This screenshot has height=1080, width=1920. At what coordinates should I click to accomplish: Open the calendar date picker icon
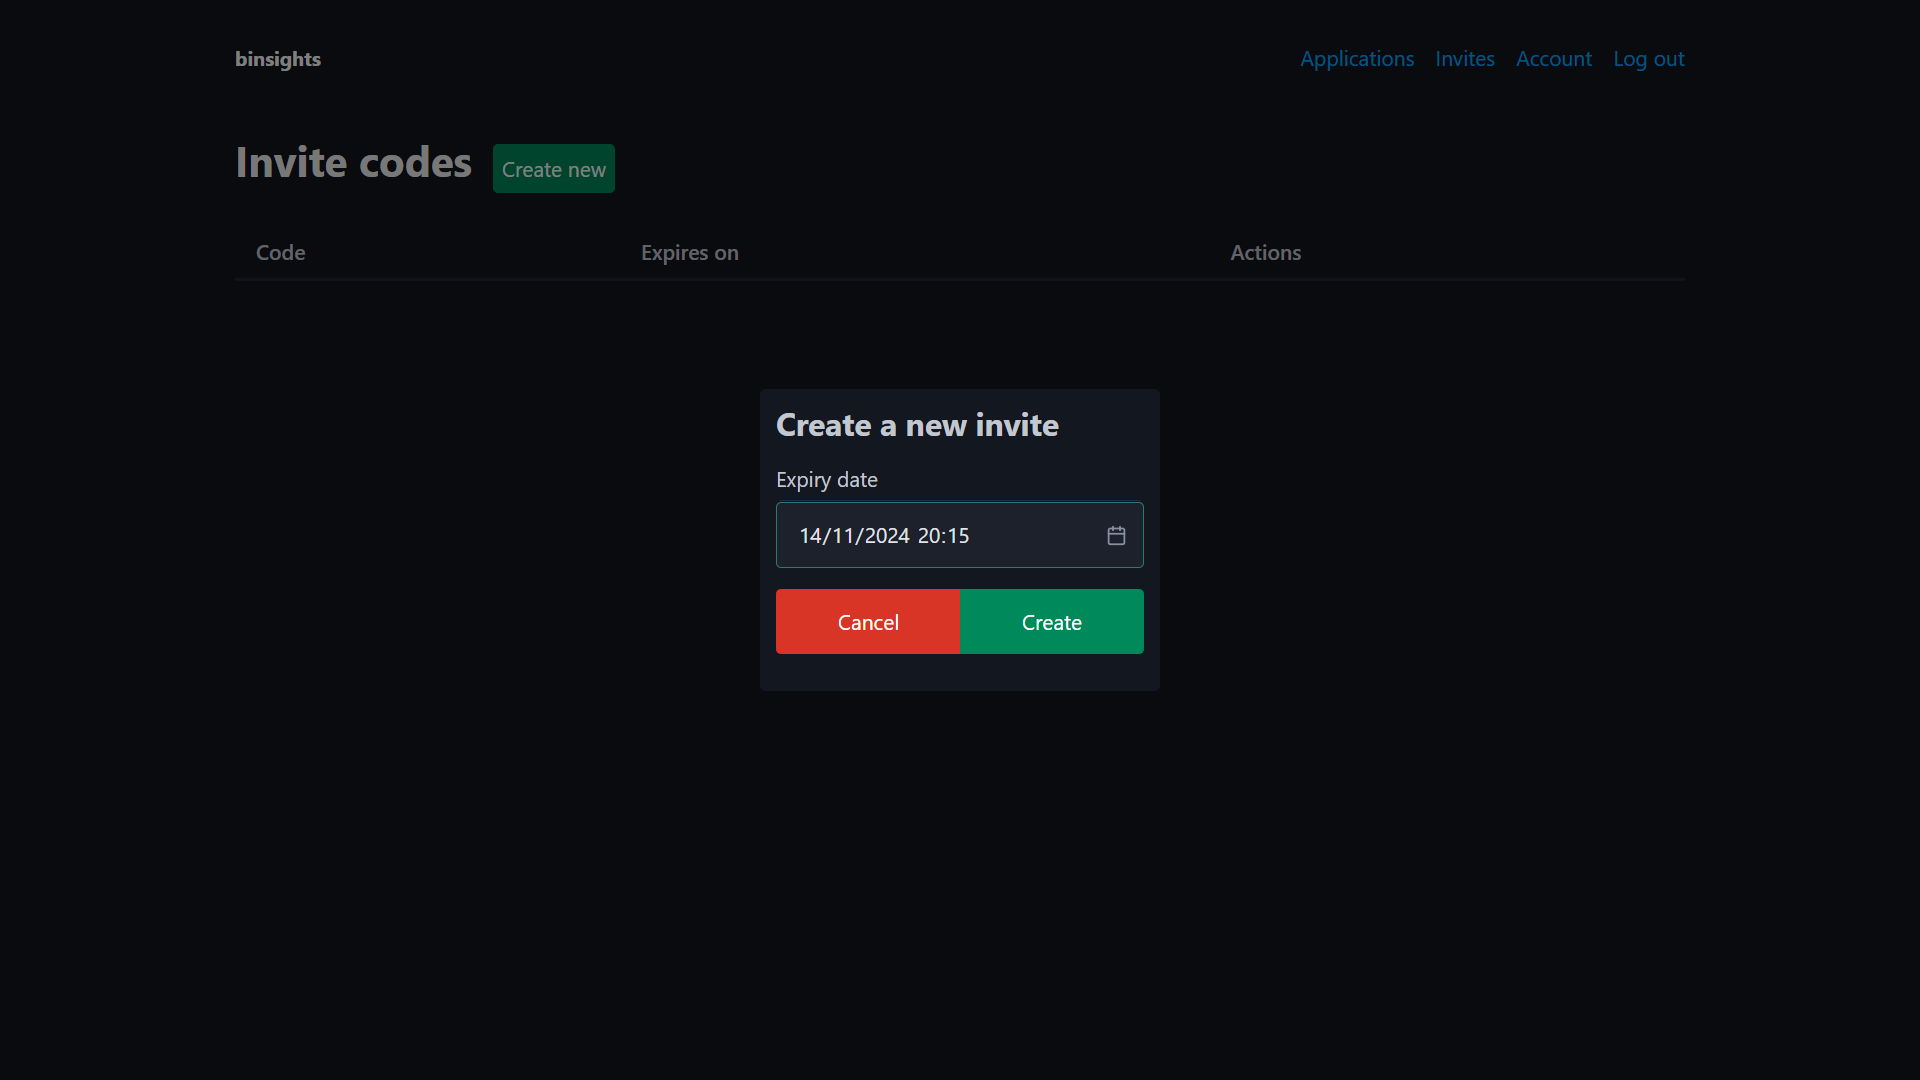(1115, 535)
